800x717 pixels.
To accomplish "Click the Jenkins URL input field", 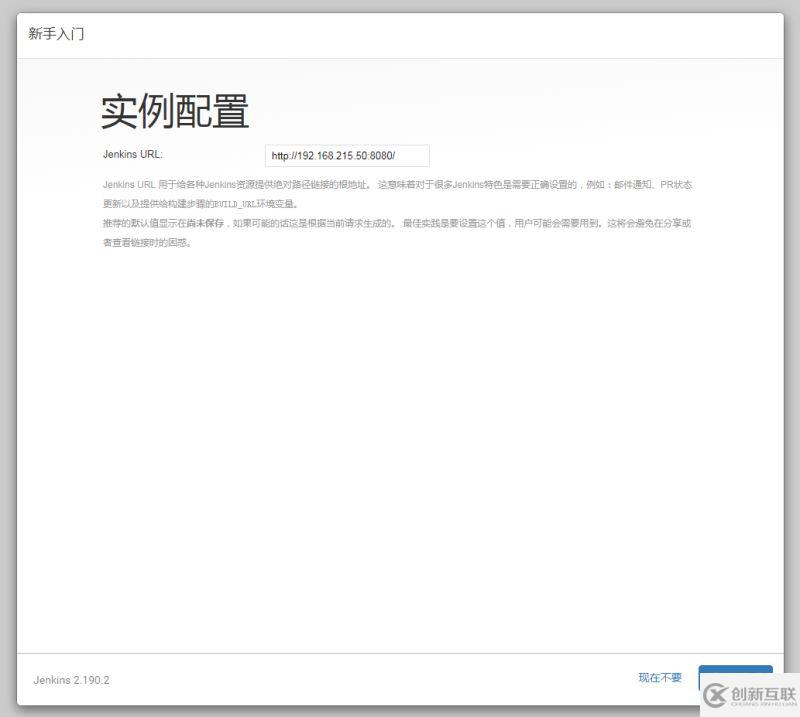I will point(347,156).
